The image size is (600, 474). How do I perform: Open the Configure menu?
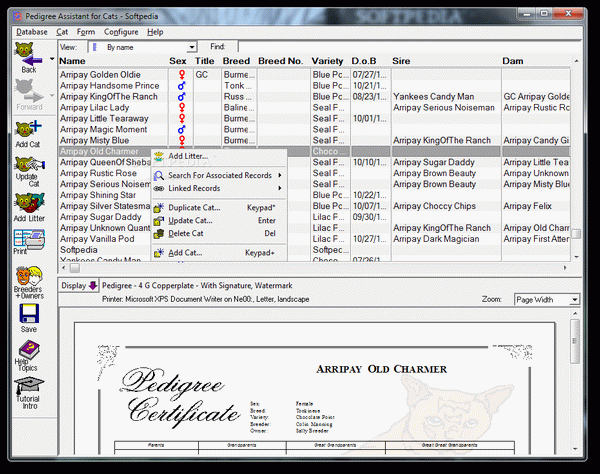pyautogui.click(x=121, y=32)
